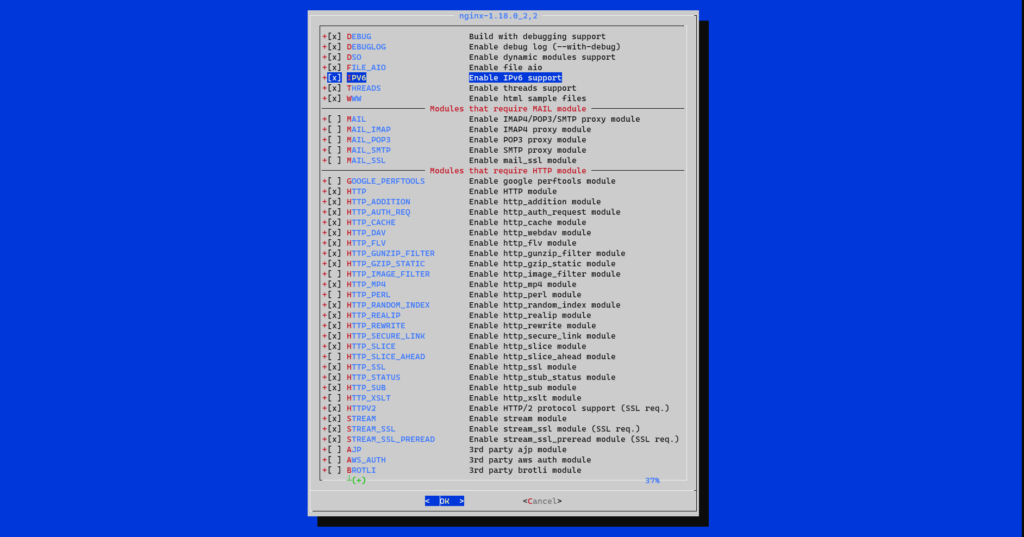Enable the HTTP_IMAGE_FILTER checkbox

click(334, 274)
